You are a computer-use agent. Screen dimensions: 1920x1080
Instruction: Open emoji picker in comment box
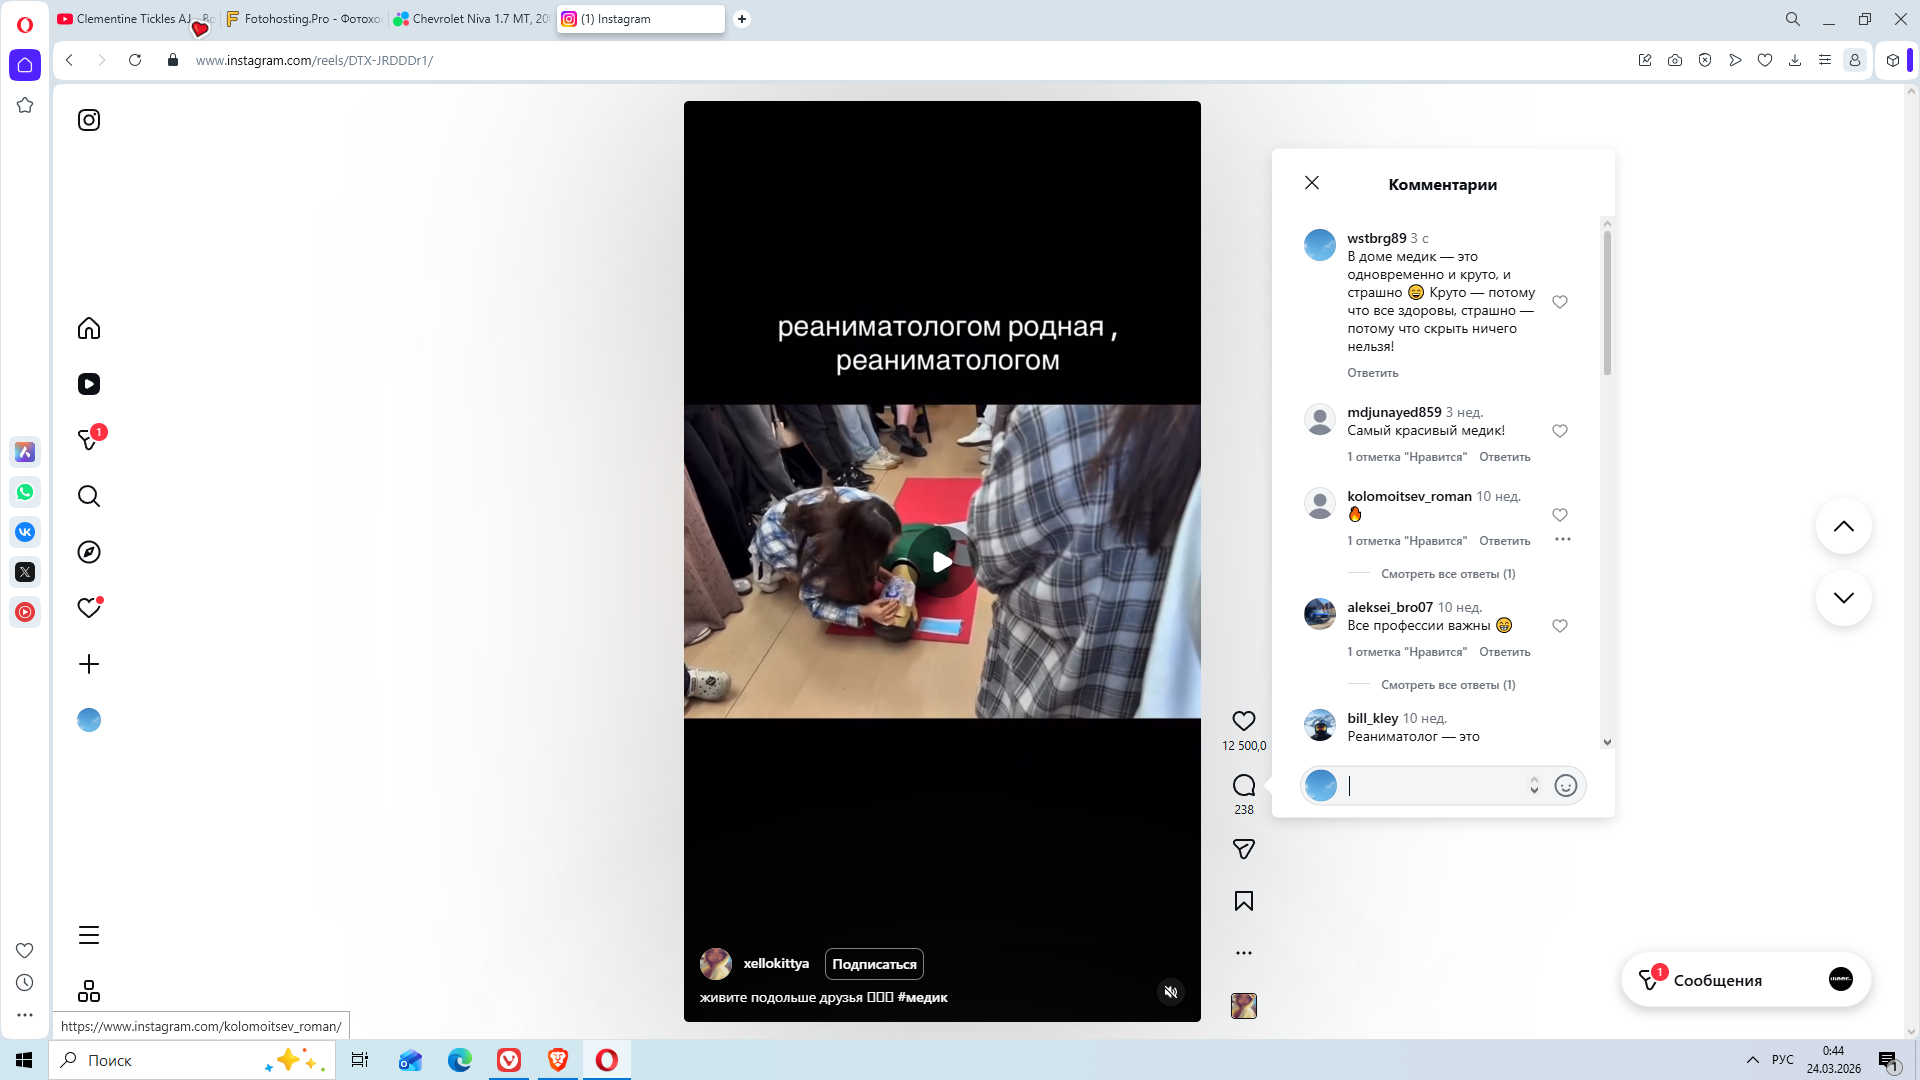(x=1565, y=786)
